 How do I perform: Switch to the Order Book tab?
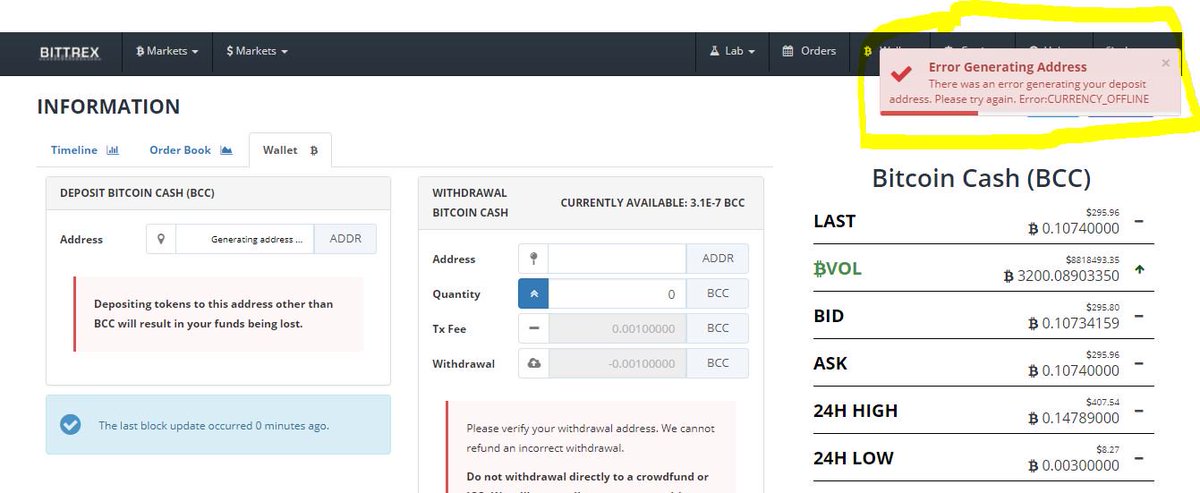tap(191, 150)
